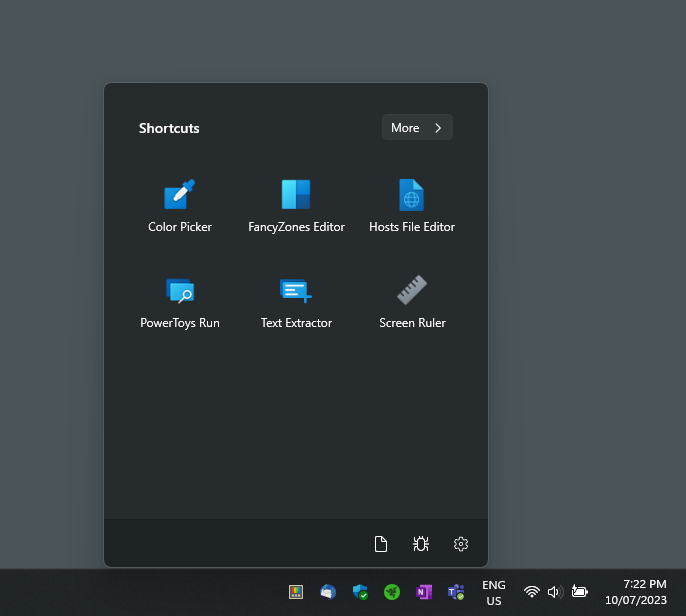The height and width of the screenshot is (616, 686).
Task: Open PowerToys settings gear icon
Action: click(461, 544)
